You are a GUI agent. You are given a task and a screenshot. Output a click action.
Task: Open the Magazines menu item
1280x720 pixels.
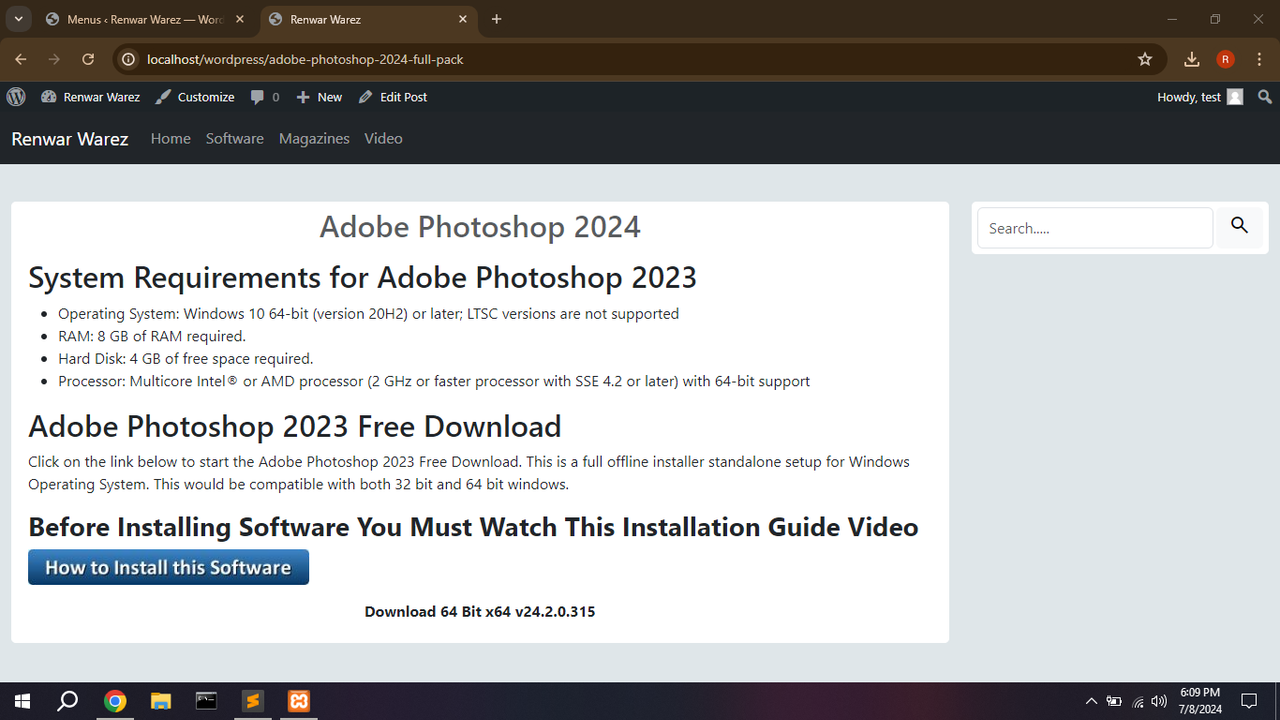point(314,139)
